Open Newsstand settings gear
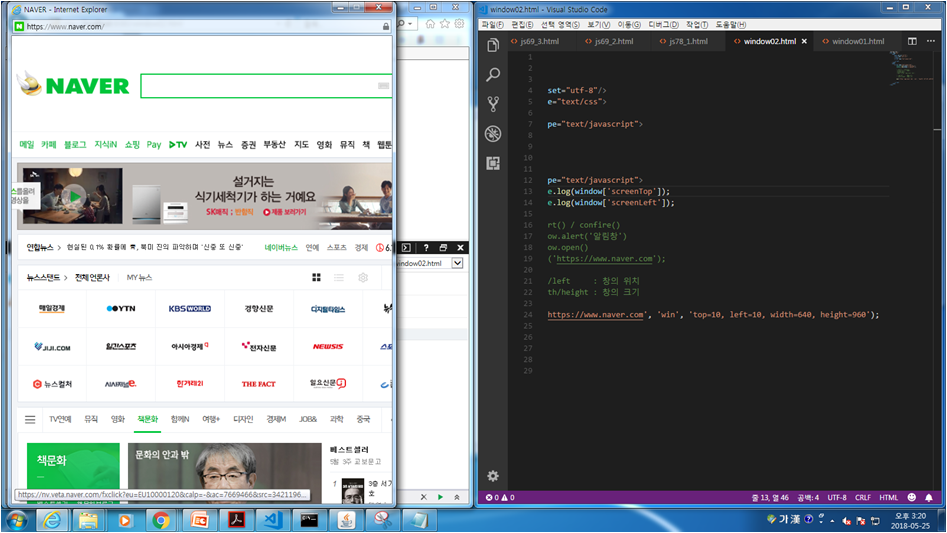The width and height of the screenshot is (947, 533). point(363,277)
